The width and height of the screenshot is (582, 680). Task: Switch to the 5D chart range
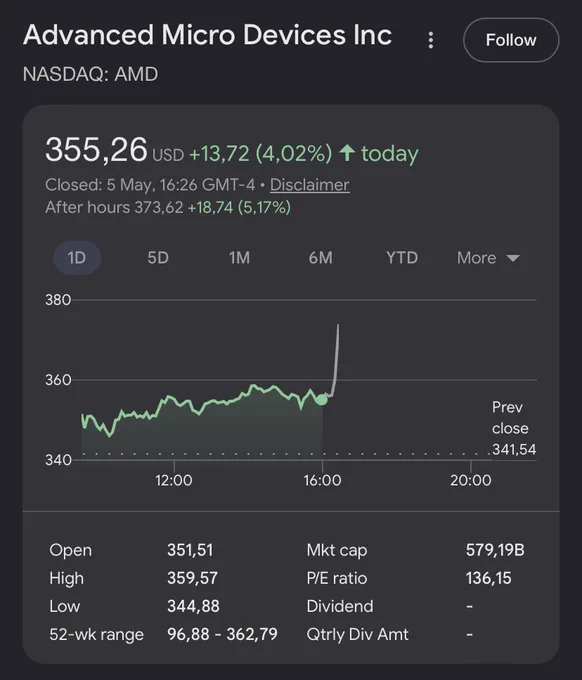click(158, 258)
